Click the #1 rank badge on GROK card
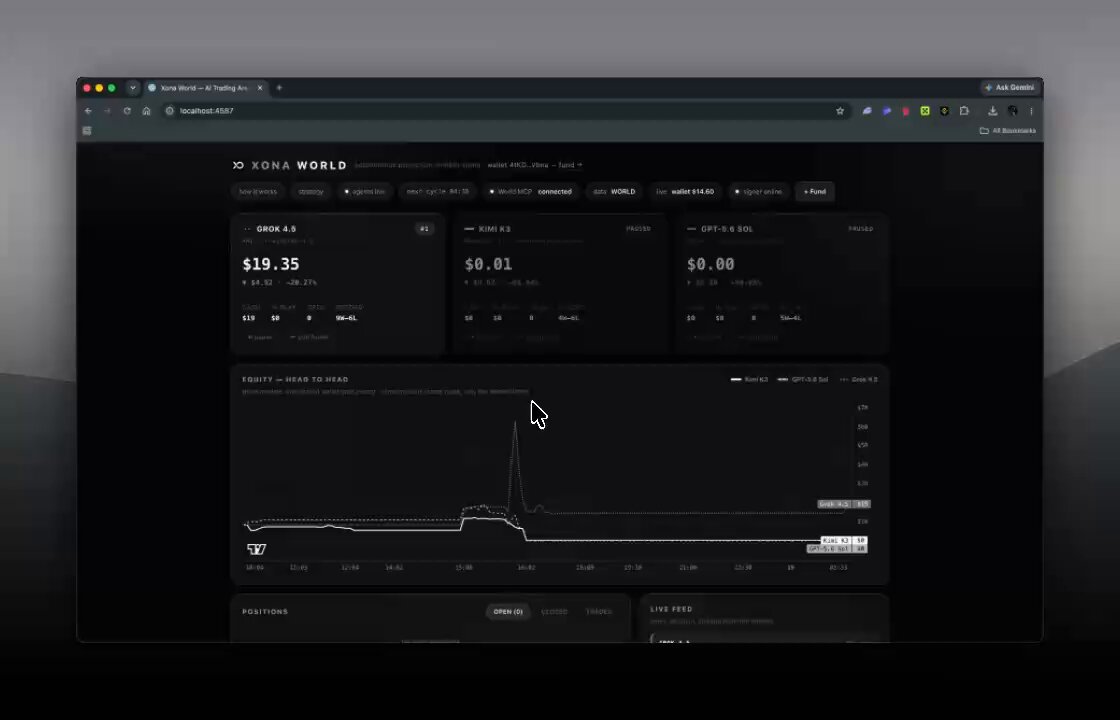This screenshot has height=720, width=1120. (424, 229)
